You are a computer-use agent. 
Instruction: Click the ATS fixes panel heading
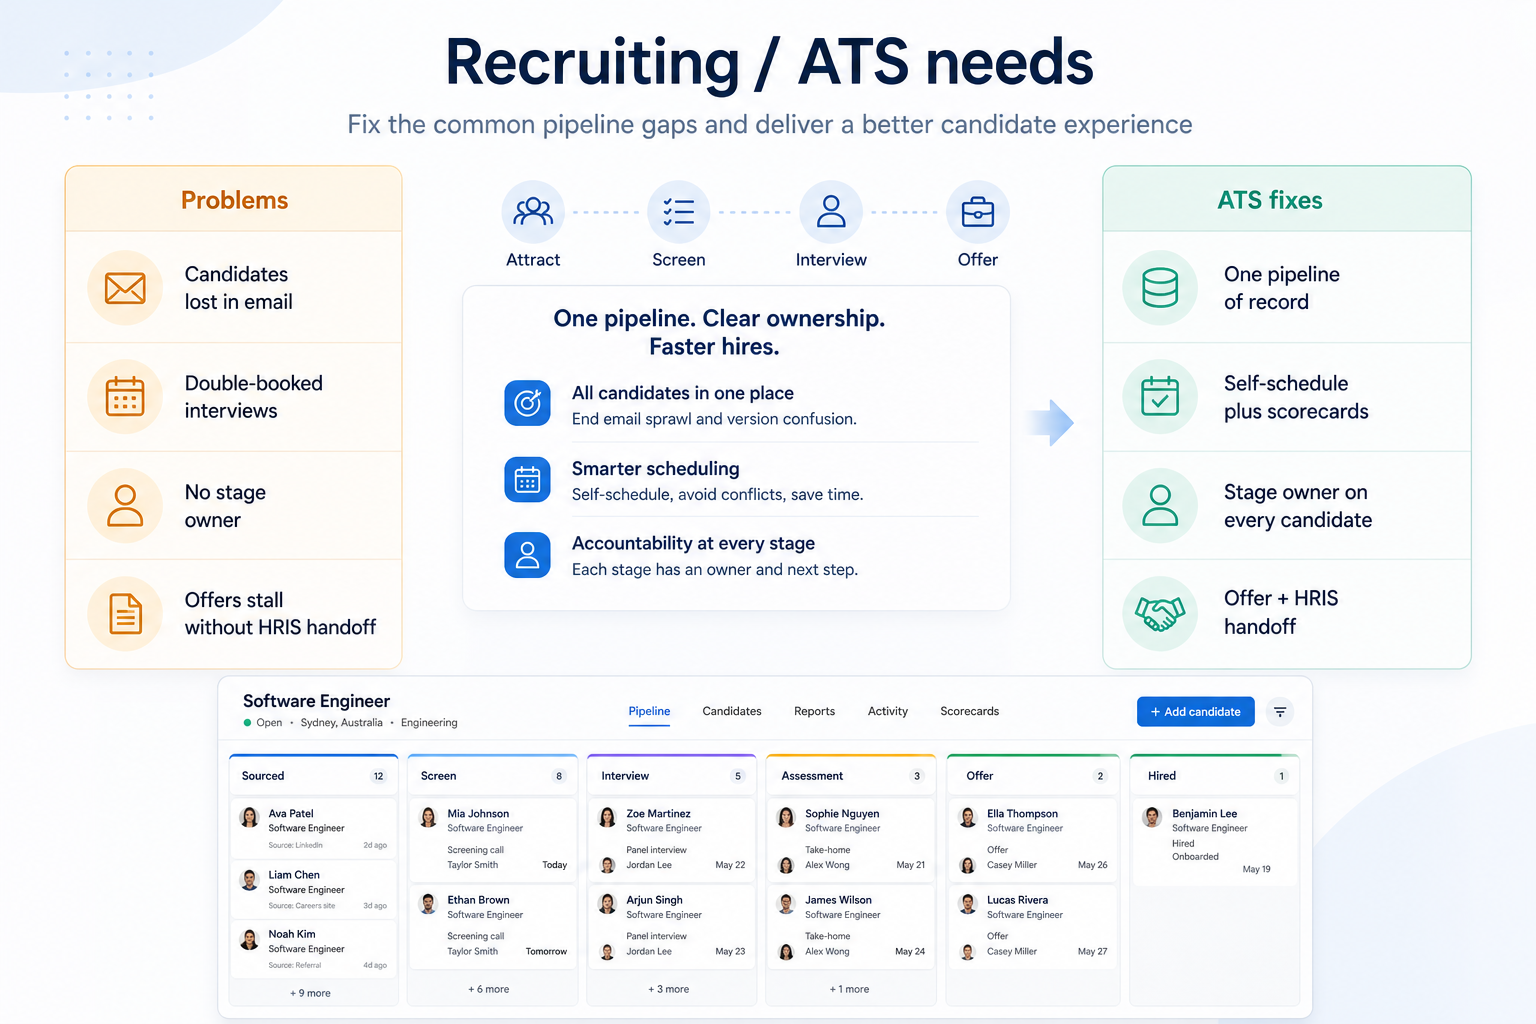coord(1270,200)
